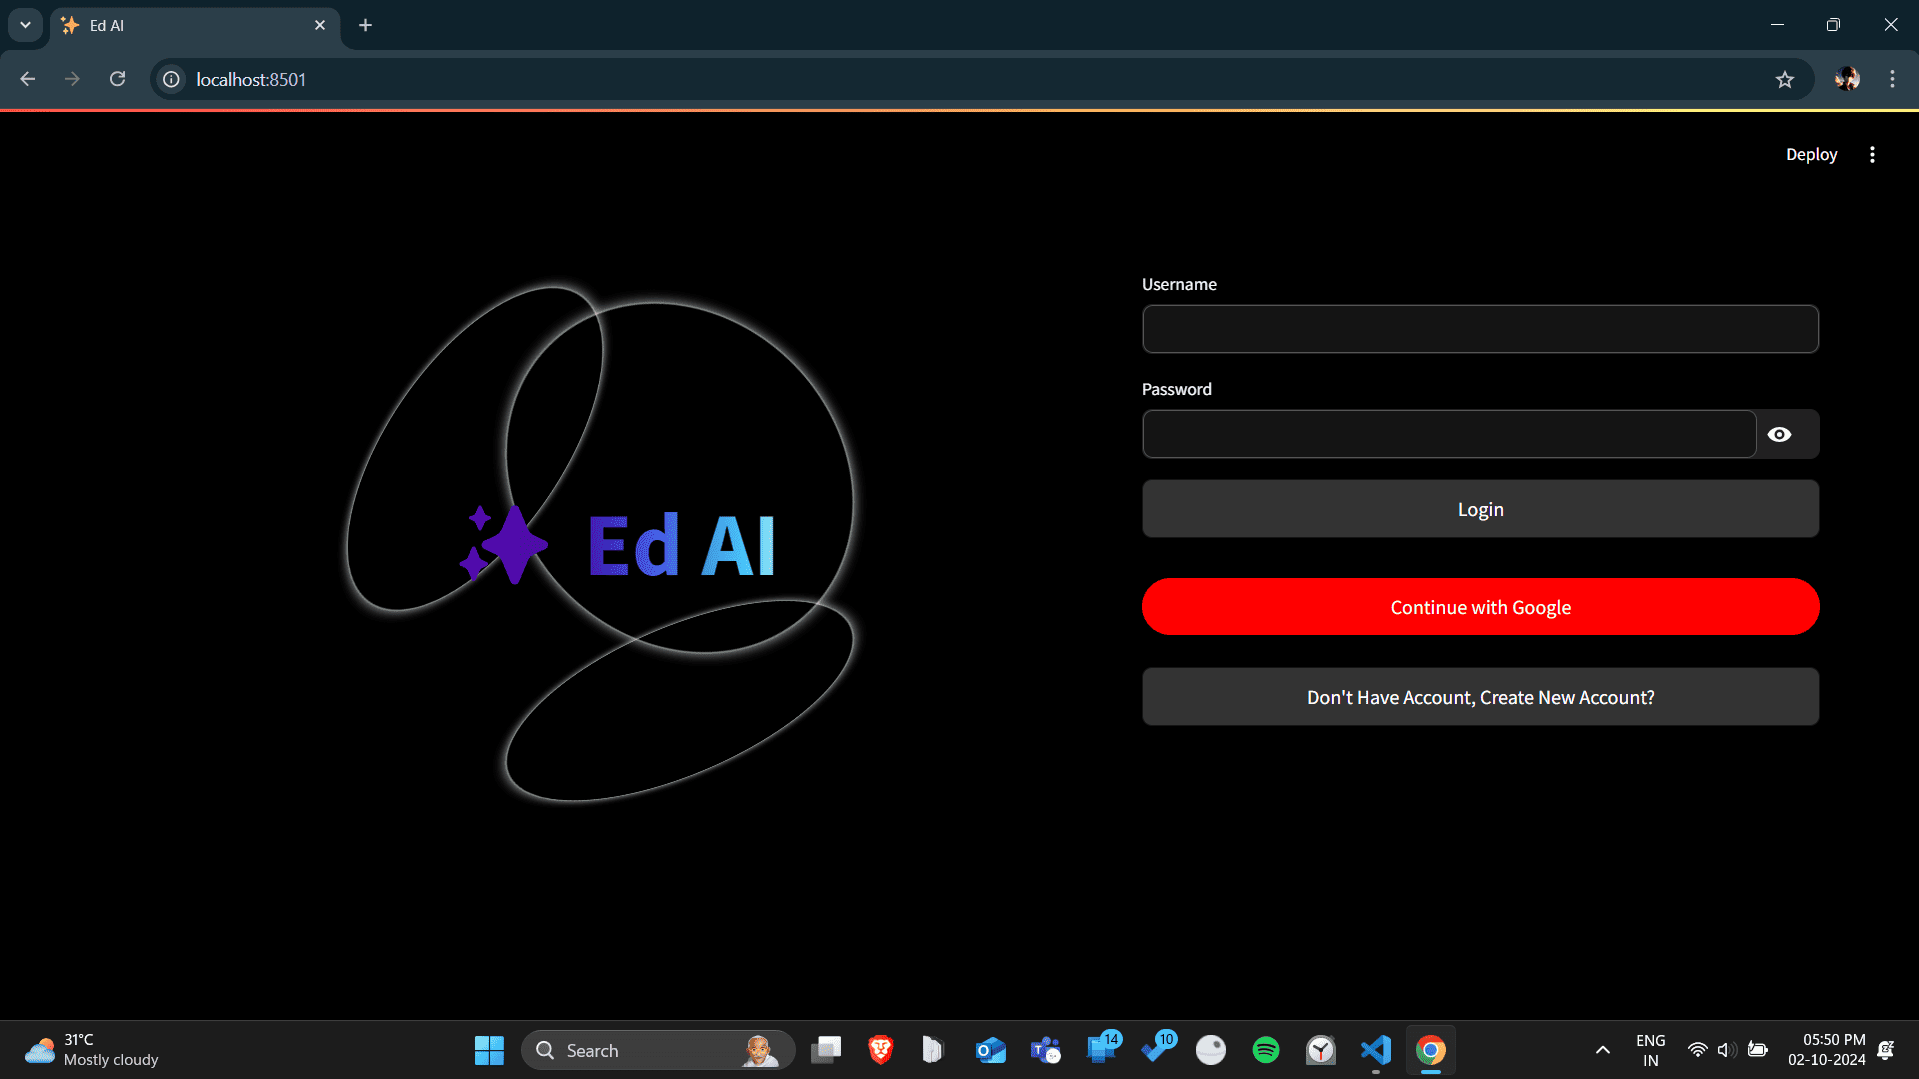Viewport: 1919px width, 1079px height.
Task: Open taskbar app with badge 14
Action: click(x=1102, y=1050)
